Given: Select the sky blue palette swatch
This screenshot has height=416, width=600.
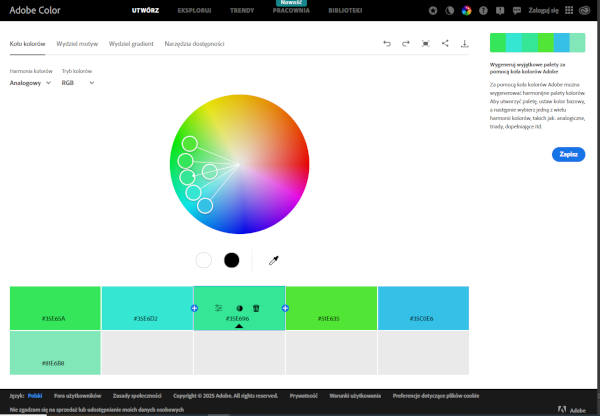Looking at the screenshot, I should (423, 308).
